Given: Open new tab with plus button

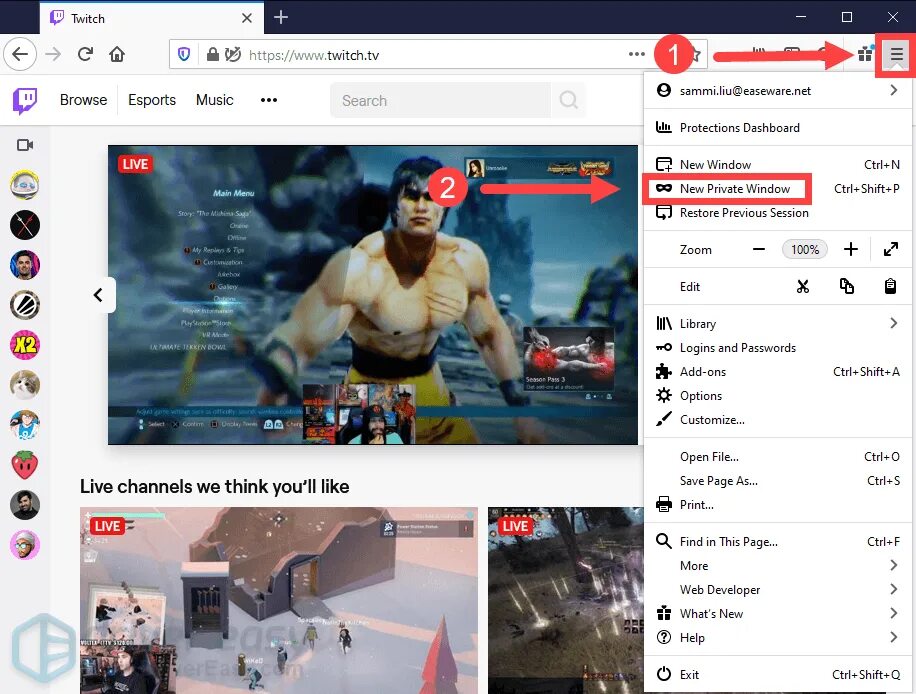Looking at the screenshot, I should pyautogui.click(x=281, y=18).
